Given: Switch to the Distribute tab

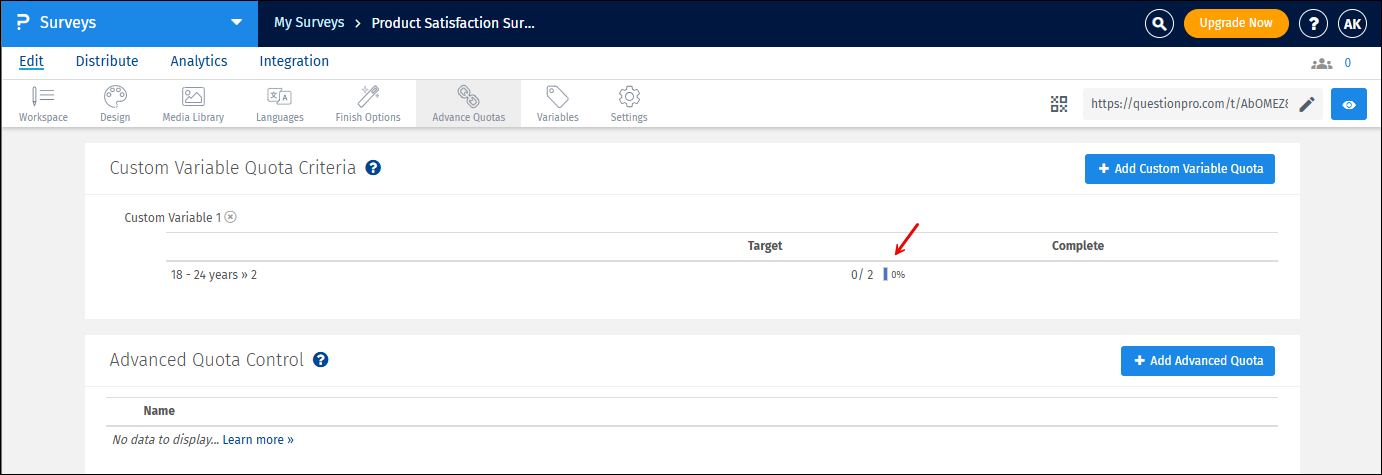Looking at the screenshot, I should [x=107, y=61].
